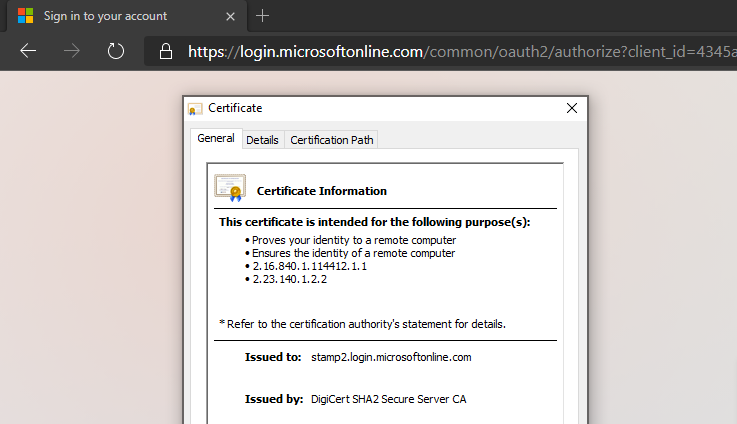737x424 pixels.
Task: Click 'Ensures the identity of a remote computer'
Action: click(353, 253)
